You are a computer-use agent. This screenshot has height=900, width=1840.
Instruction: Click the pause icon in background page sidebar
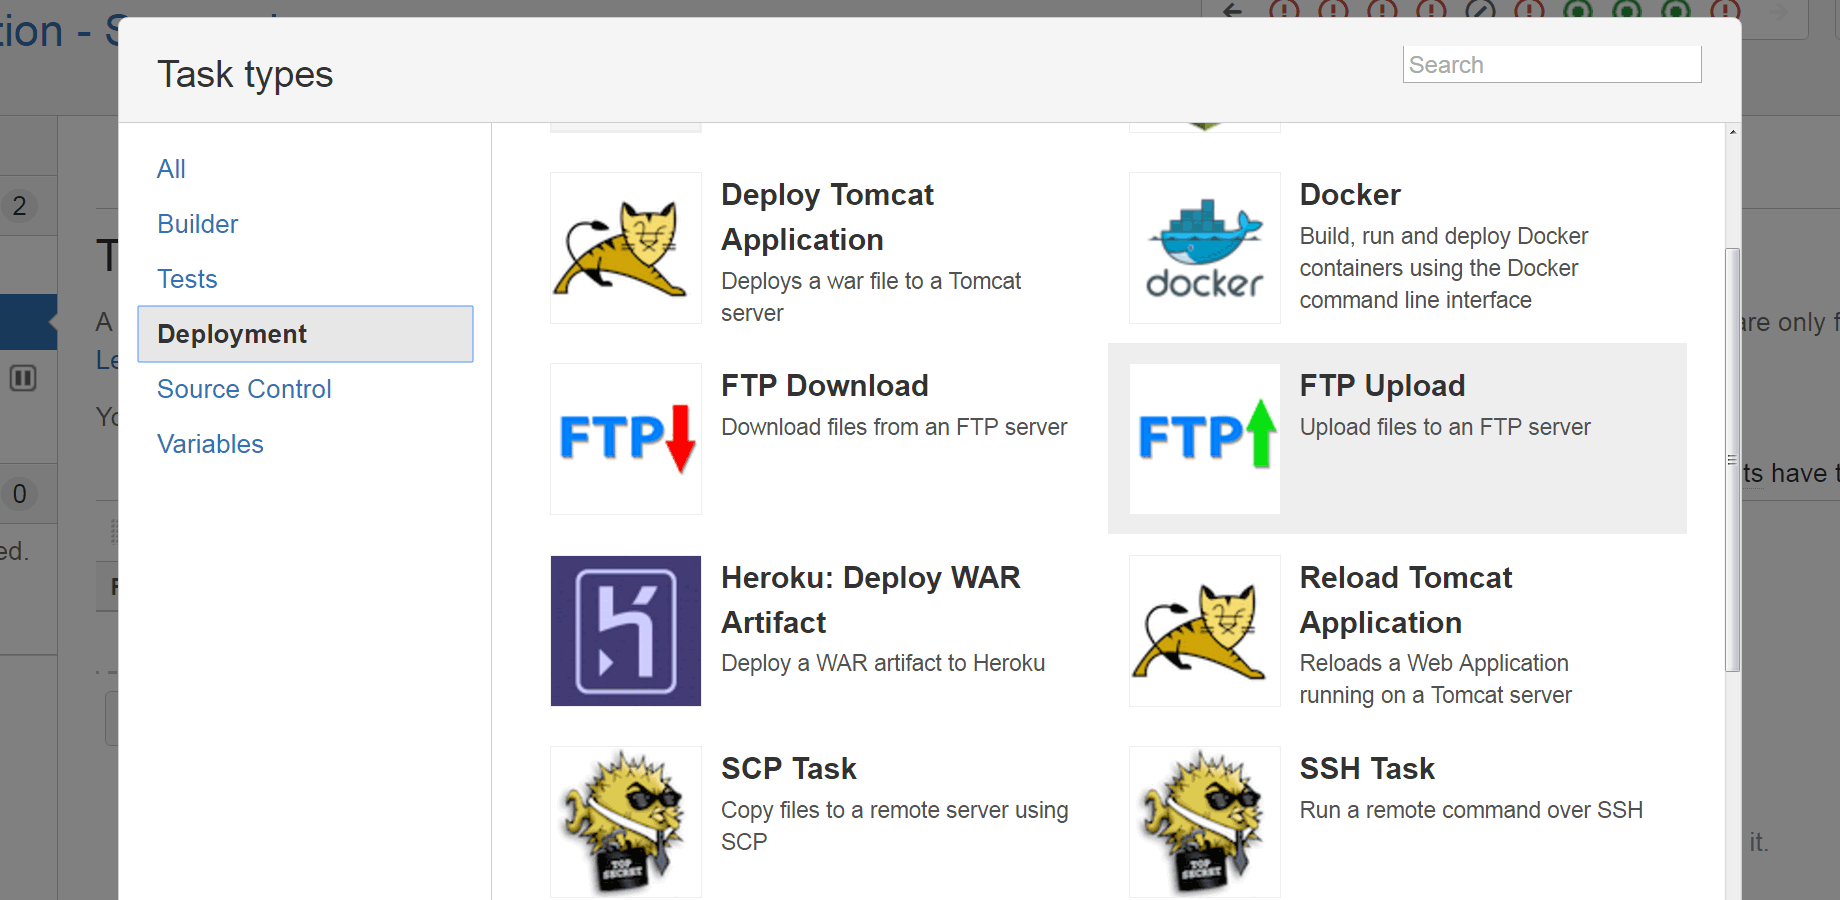point(23,378)
